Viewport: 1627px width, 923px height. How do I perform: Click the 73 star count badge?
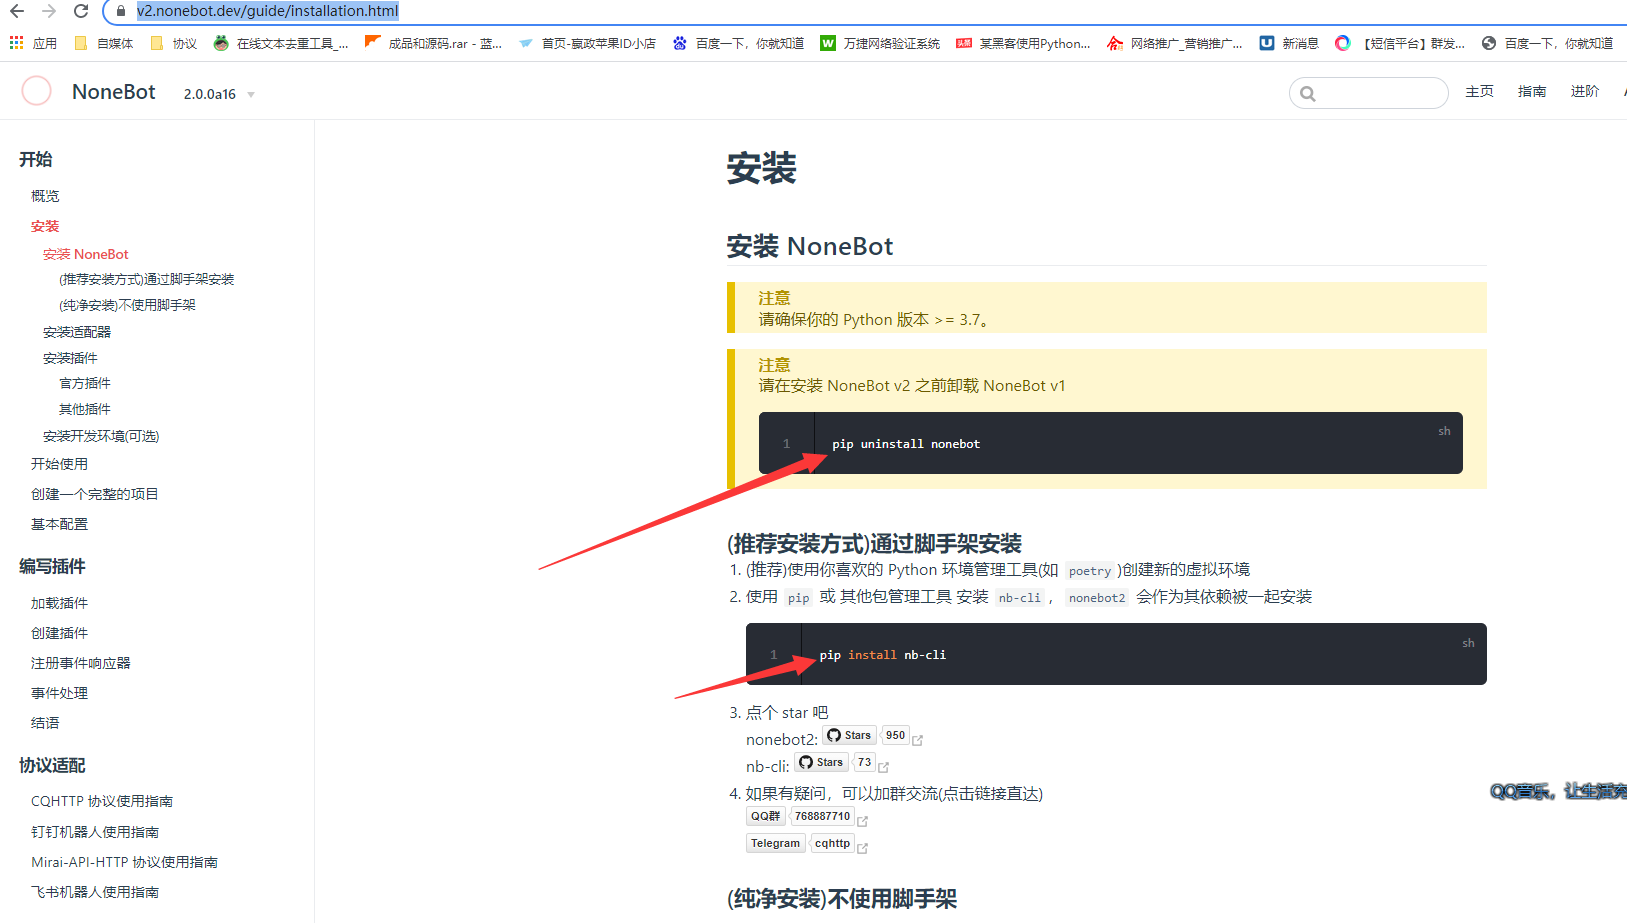click(864, 762)
